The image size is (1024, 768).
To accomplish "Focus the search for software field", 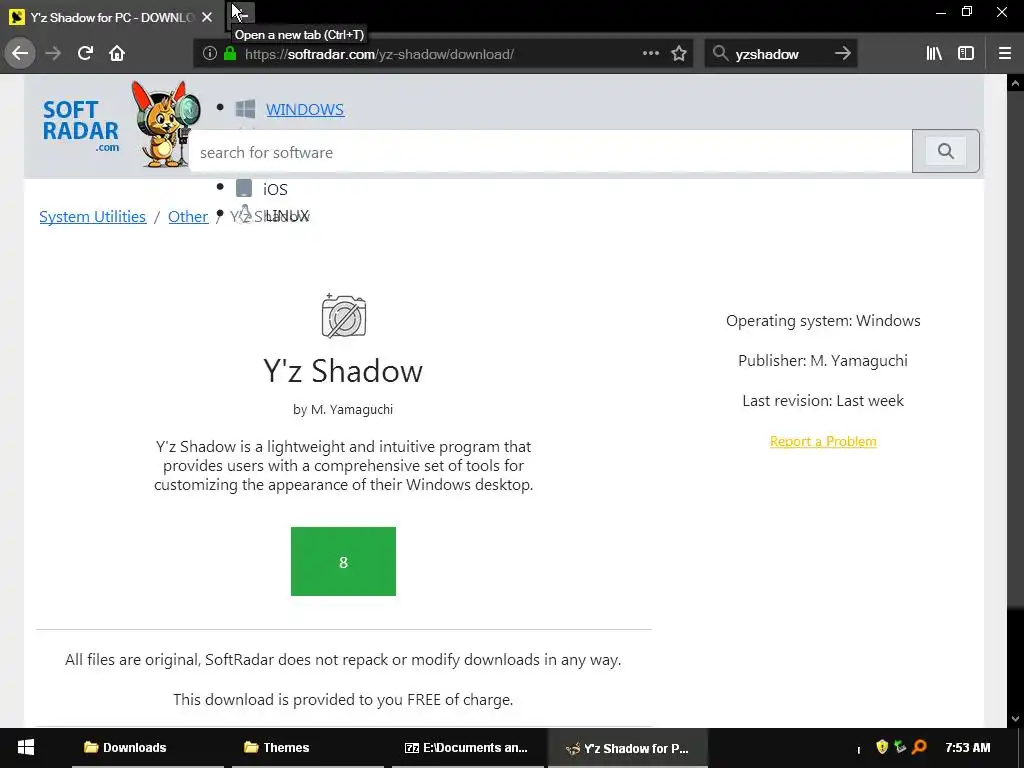I will pyautogui.click(x=551, y=152).
